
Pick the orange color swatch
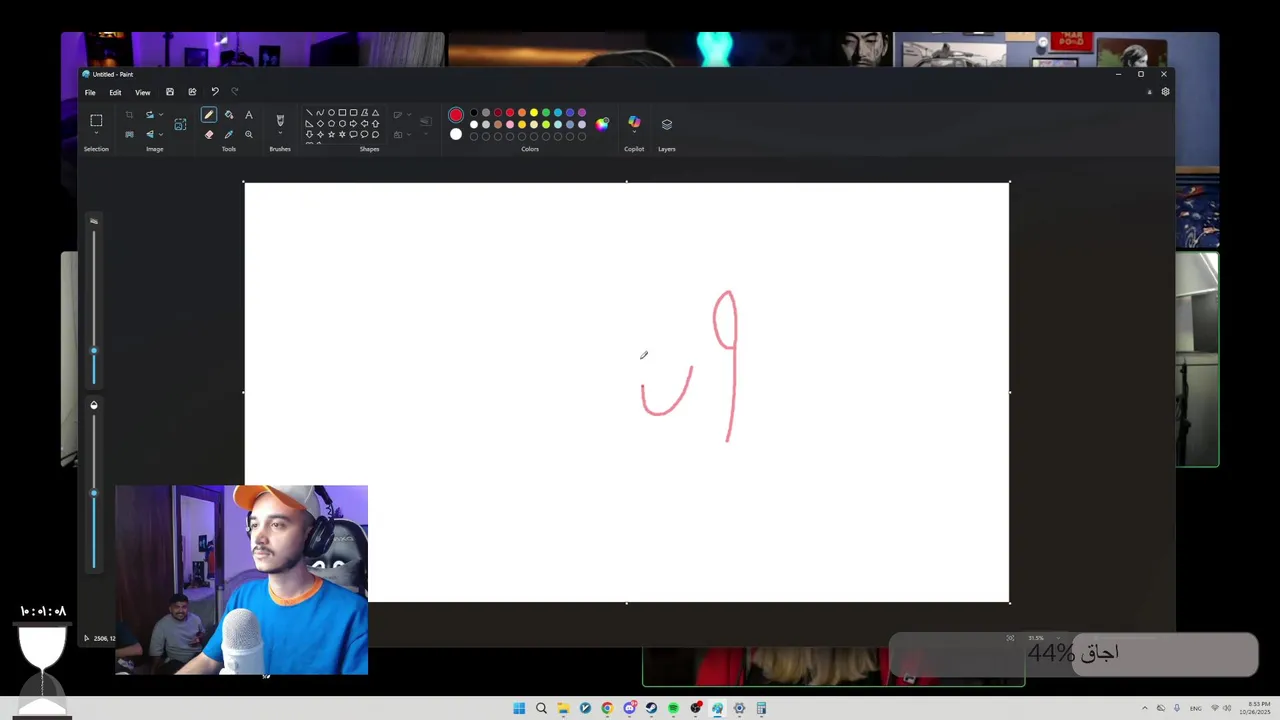[522, 113]
